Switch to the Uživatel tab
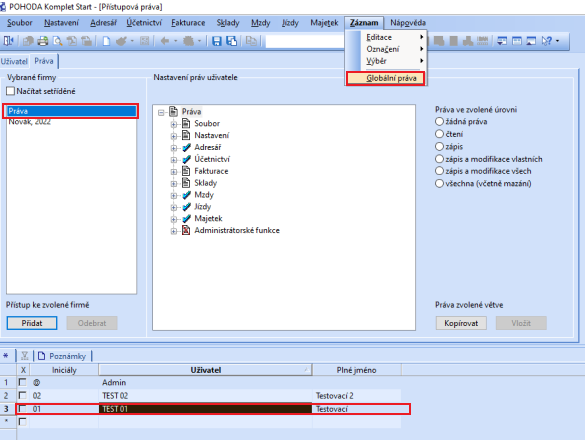 tap(14, 61)
